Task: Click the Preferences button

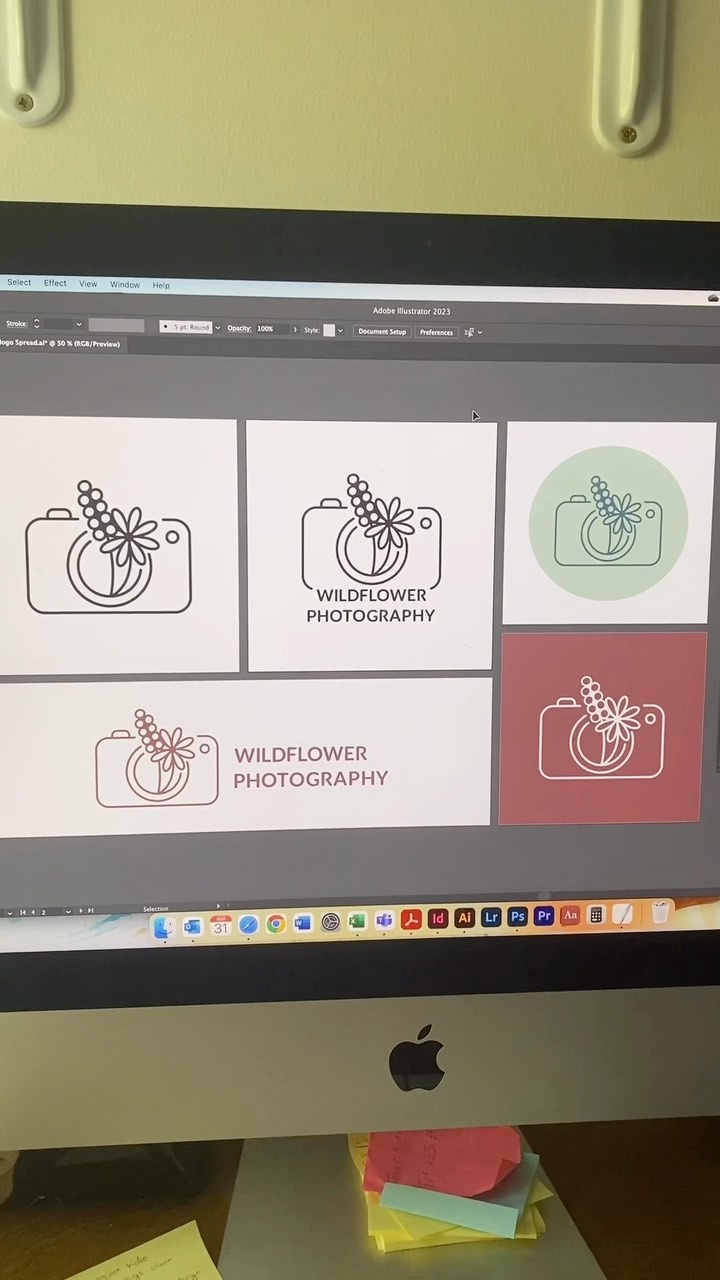Action: [x=436, y=332]
